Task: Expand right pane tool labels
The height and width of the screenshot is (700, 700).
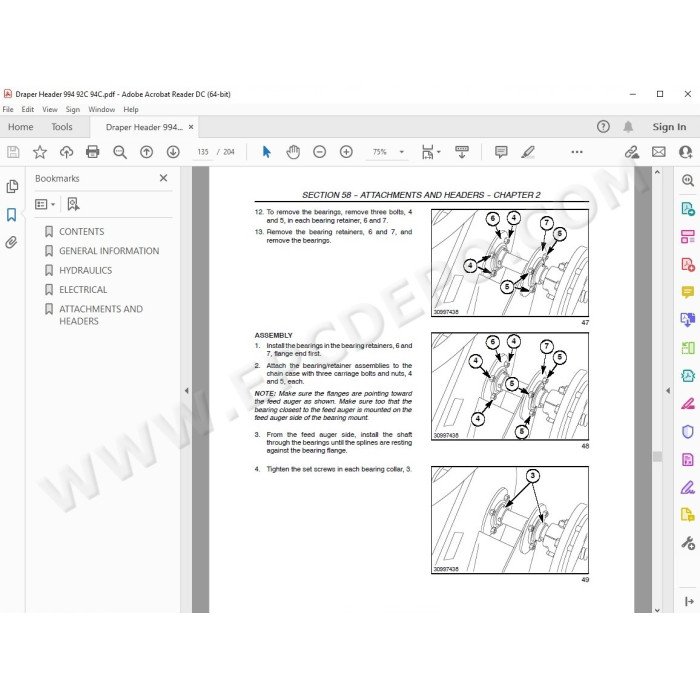Action: (x=689, y=602)
